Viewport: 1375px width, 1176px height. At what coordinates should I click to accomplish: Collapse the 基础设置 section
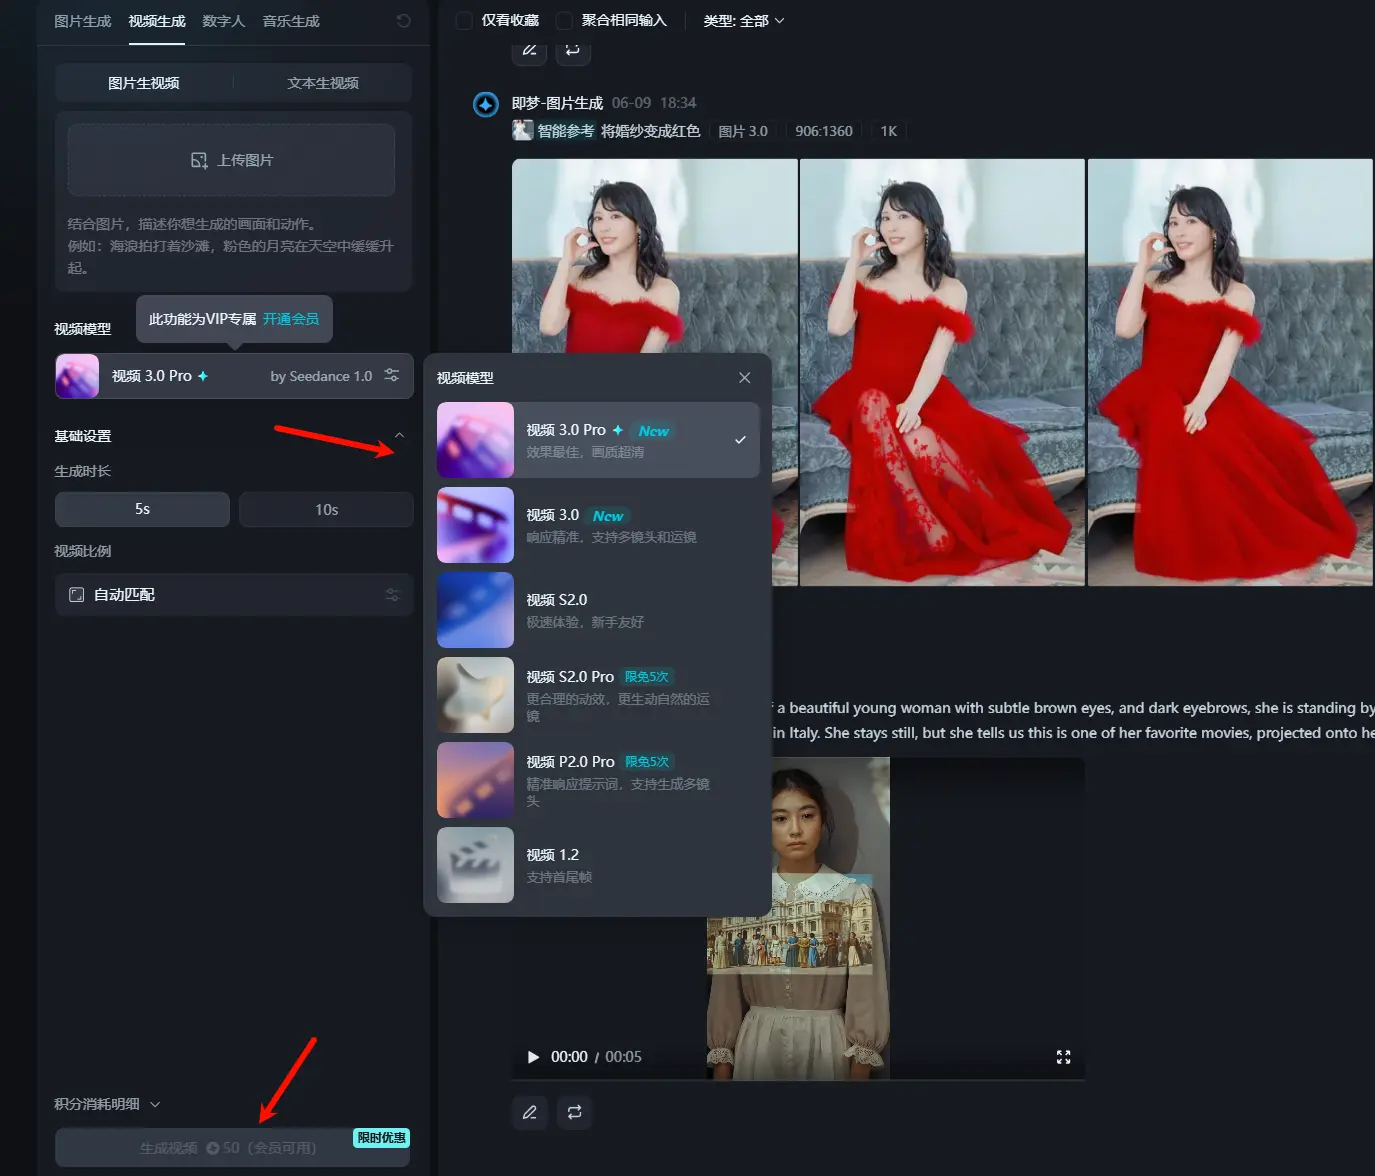pos(400,435)
